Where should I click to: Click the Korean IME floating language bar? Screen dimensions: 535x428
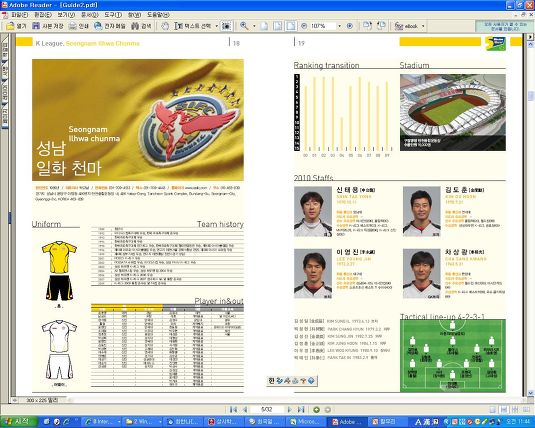[x=292, y=381]
